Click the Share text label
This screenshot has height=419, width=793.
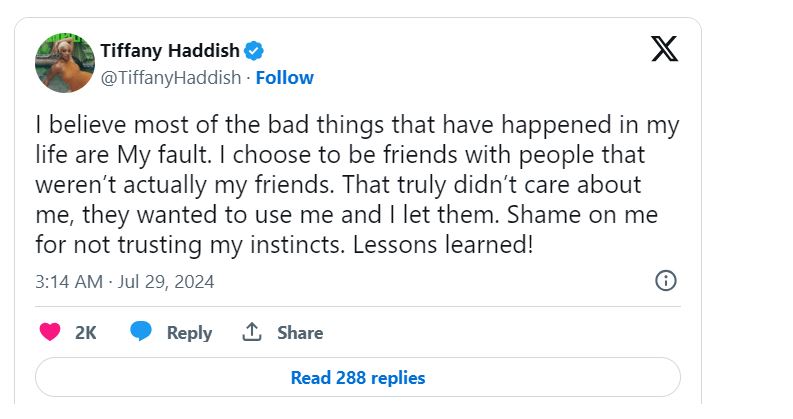[300, 333]
